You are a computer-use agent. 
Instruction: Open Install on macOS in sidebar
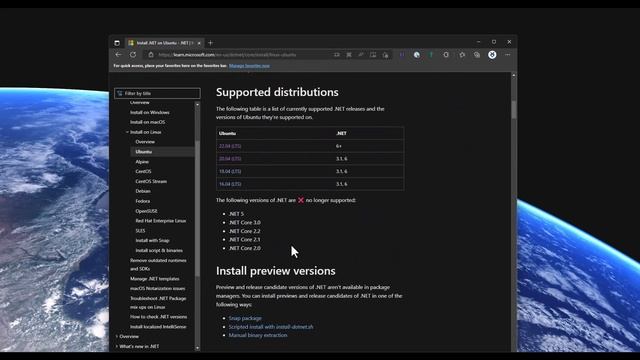(x=148, y=122)
